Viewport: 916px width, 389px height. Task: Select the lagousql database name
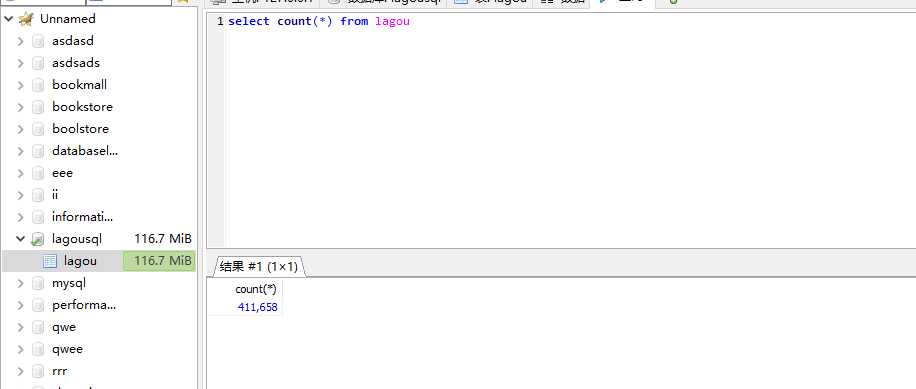pos(77,239)
